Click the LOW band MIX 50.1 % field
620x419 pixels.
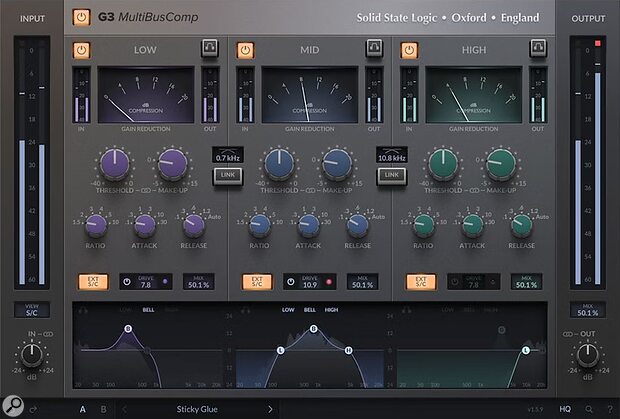pyautogui.click(x=198, y=282)
